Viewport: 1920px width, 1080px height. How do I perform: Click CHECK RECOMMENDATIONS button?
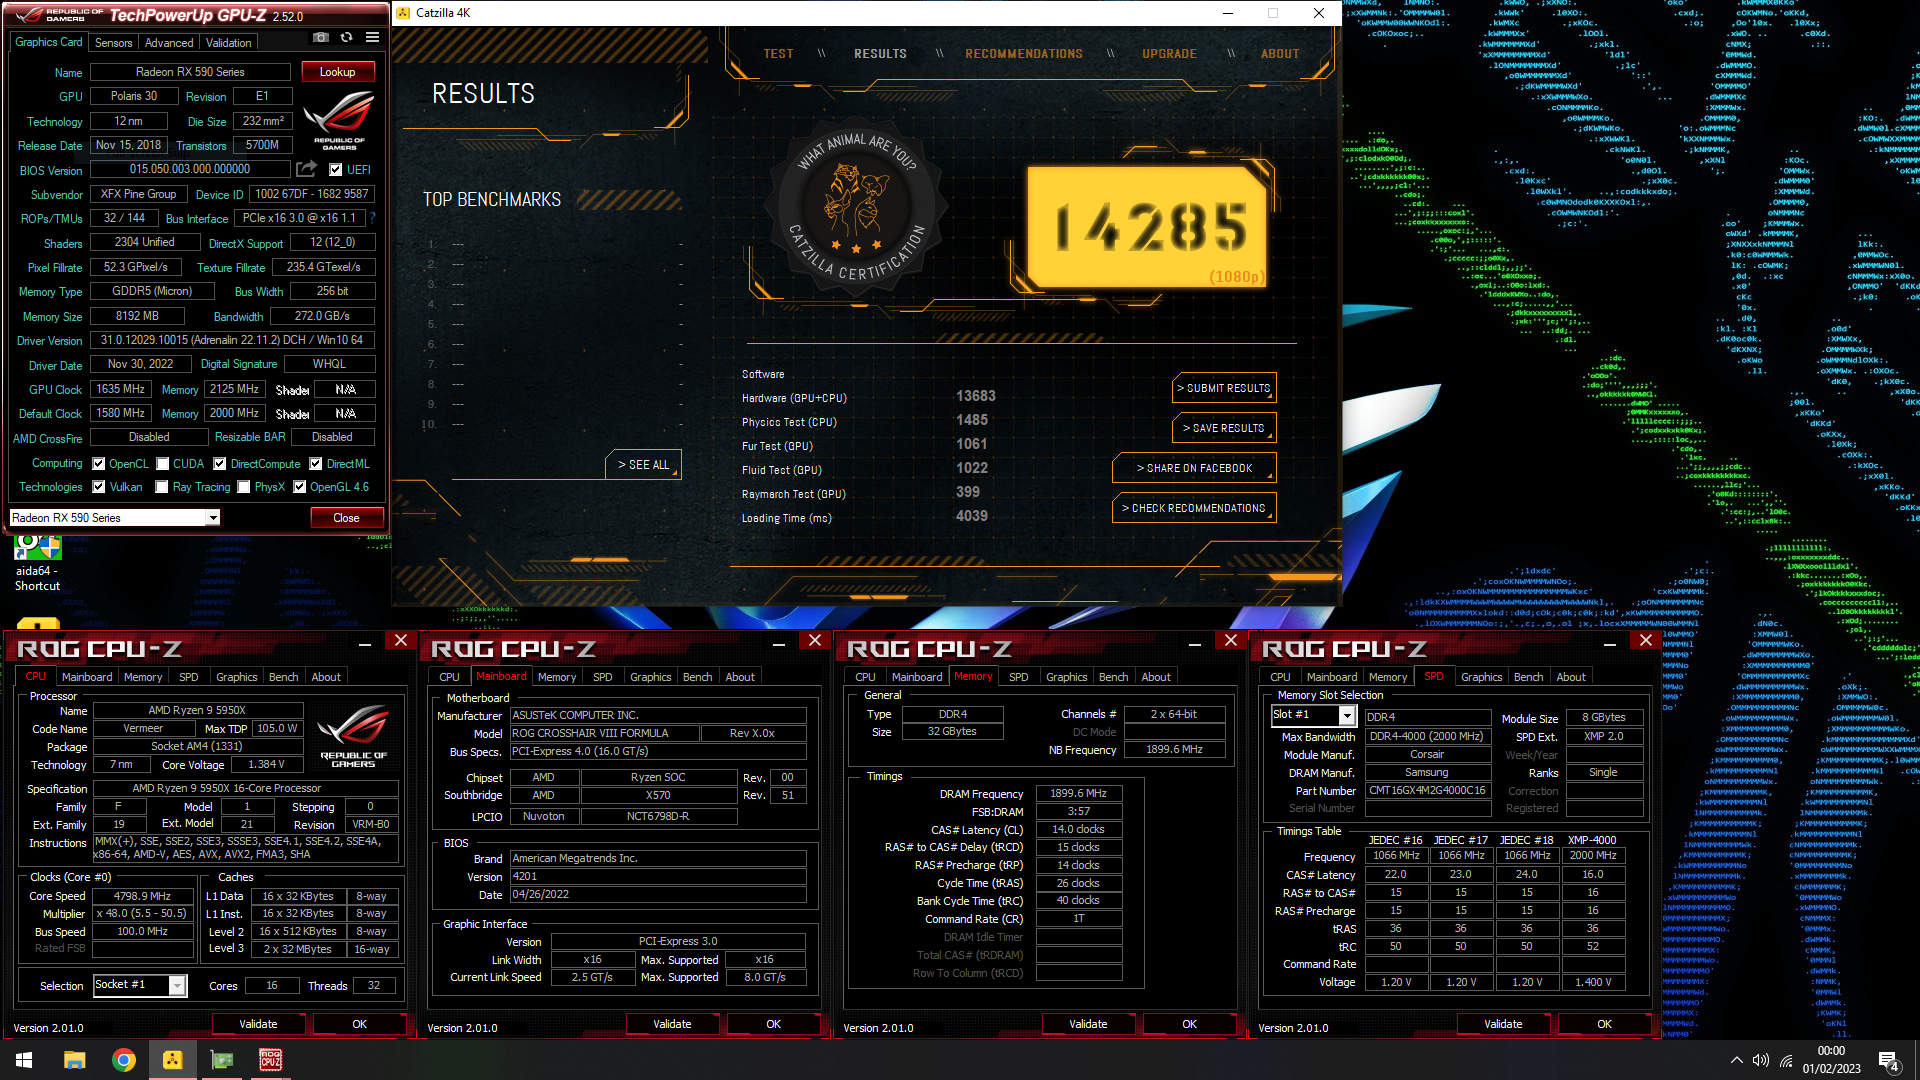1194,508
